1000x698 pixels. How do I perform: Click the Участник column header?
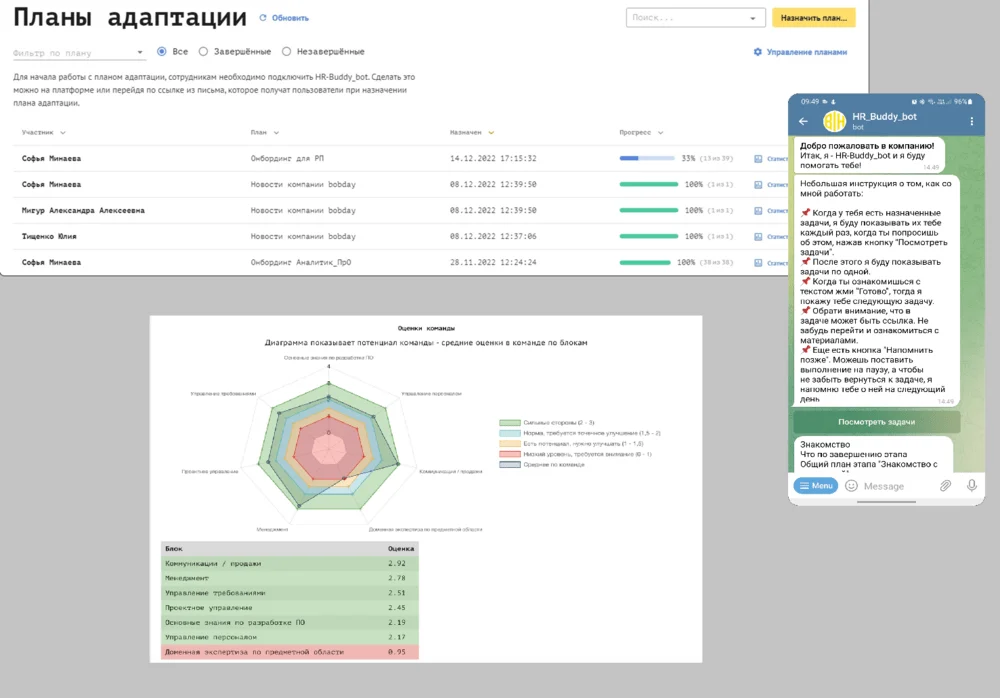tap(38, 132)
